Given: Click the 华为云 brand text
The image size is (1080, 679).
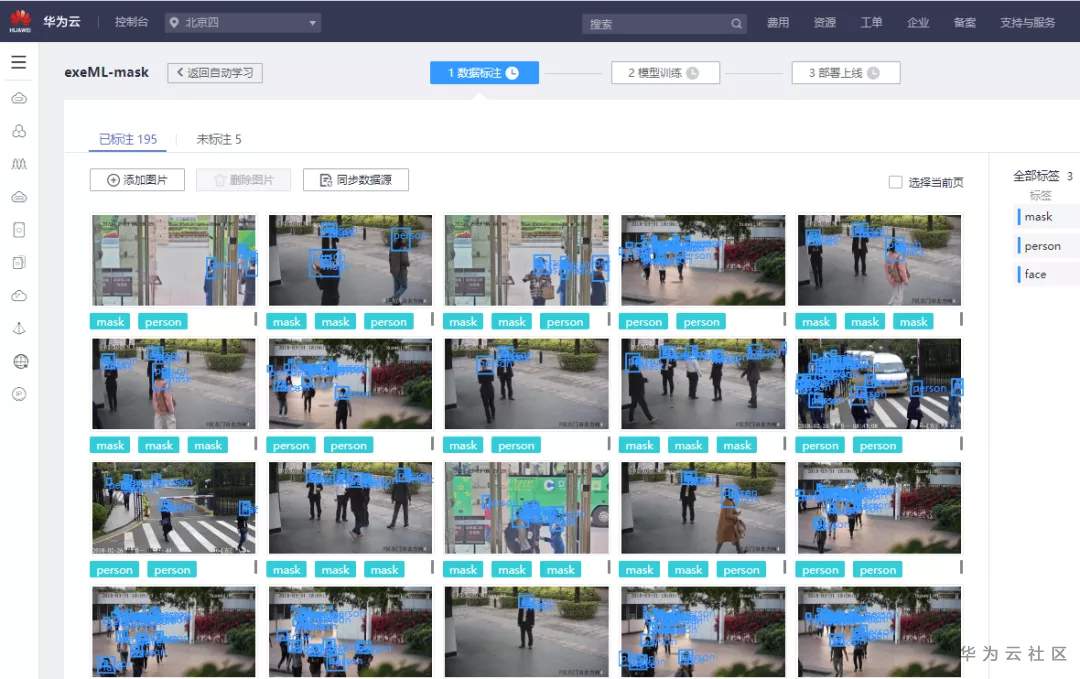Looking at the screenshot, I should 62,22.
